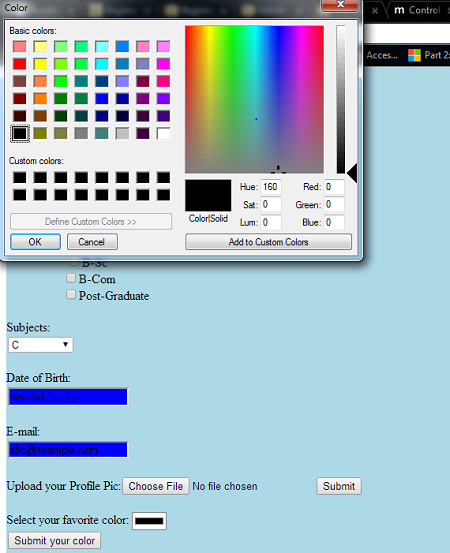Image resolution: width=450 pixels, height=553 pixels.
Task: Click the Green value field
Action: [x=334, y=204]
